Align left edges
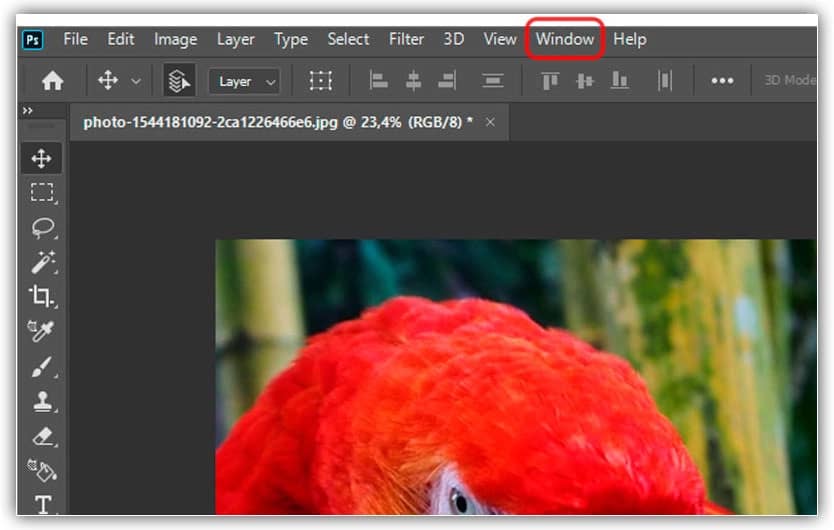Screen dimensions: 834x530 tap(379, 81)
